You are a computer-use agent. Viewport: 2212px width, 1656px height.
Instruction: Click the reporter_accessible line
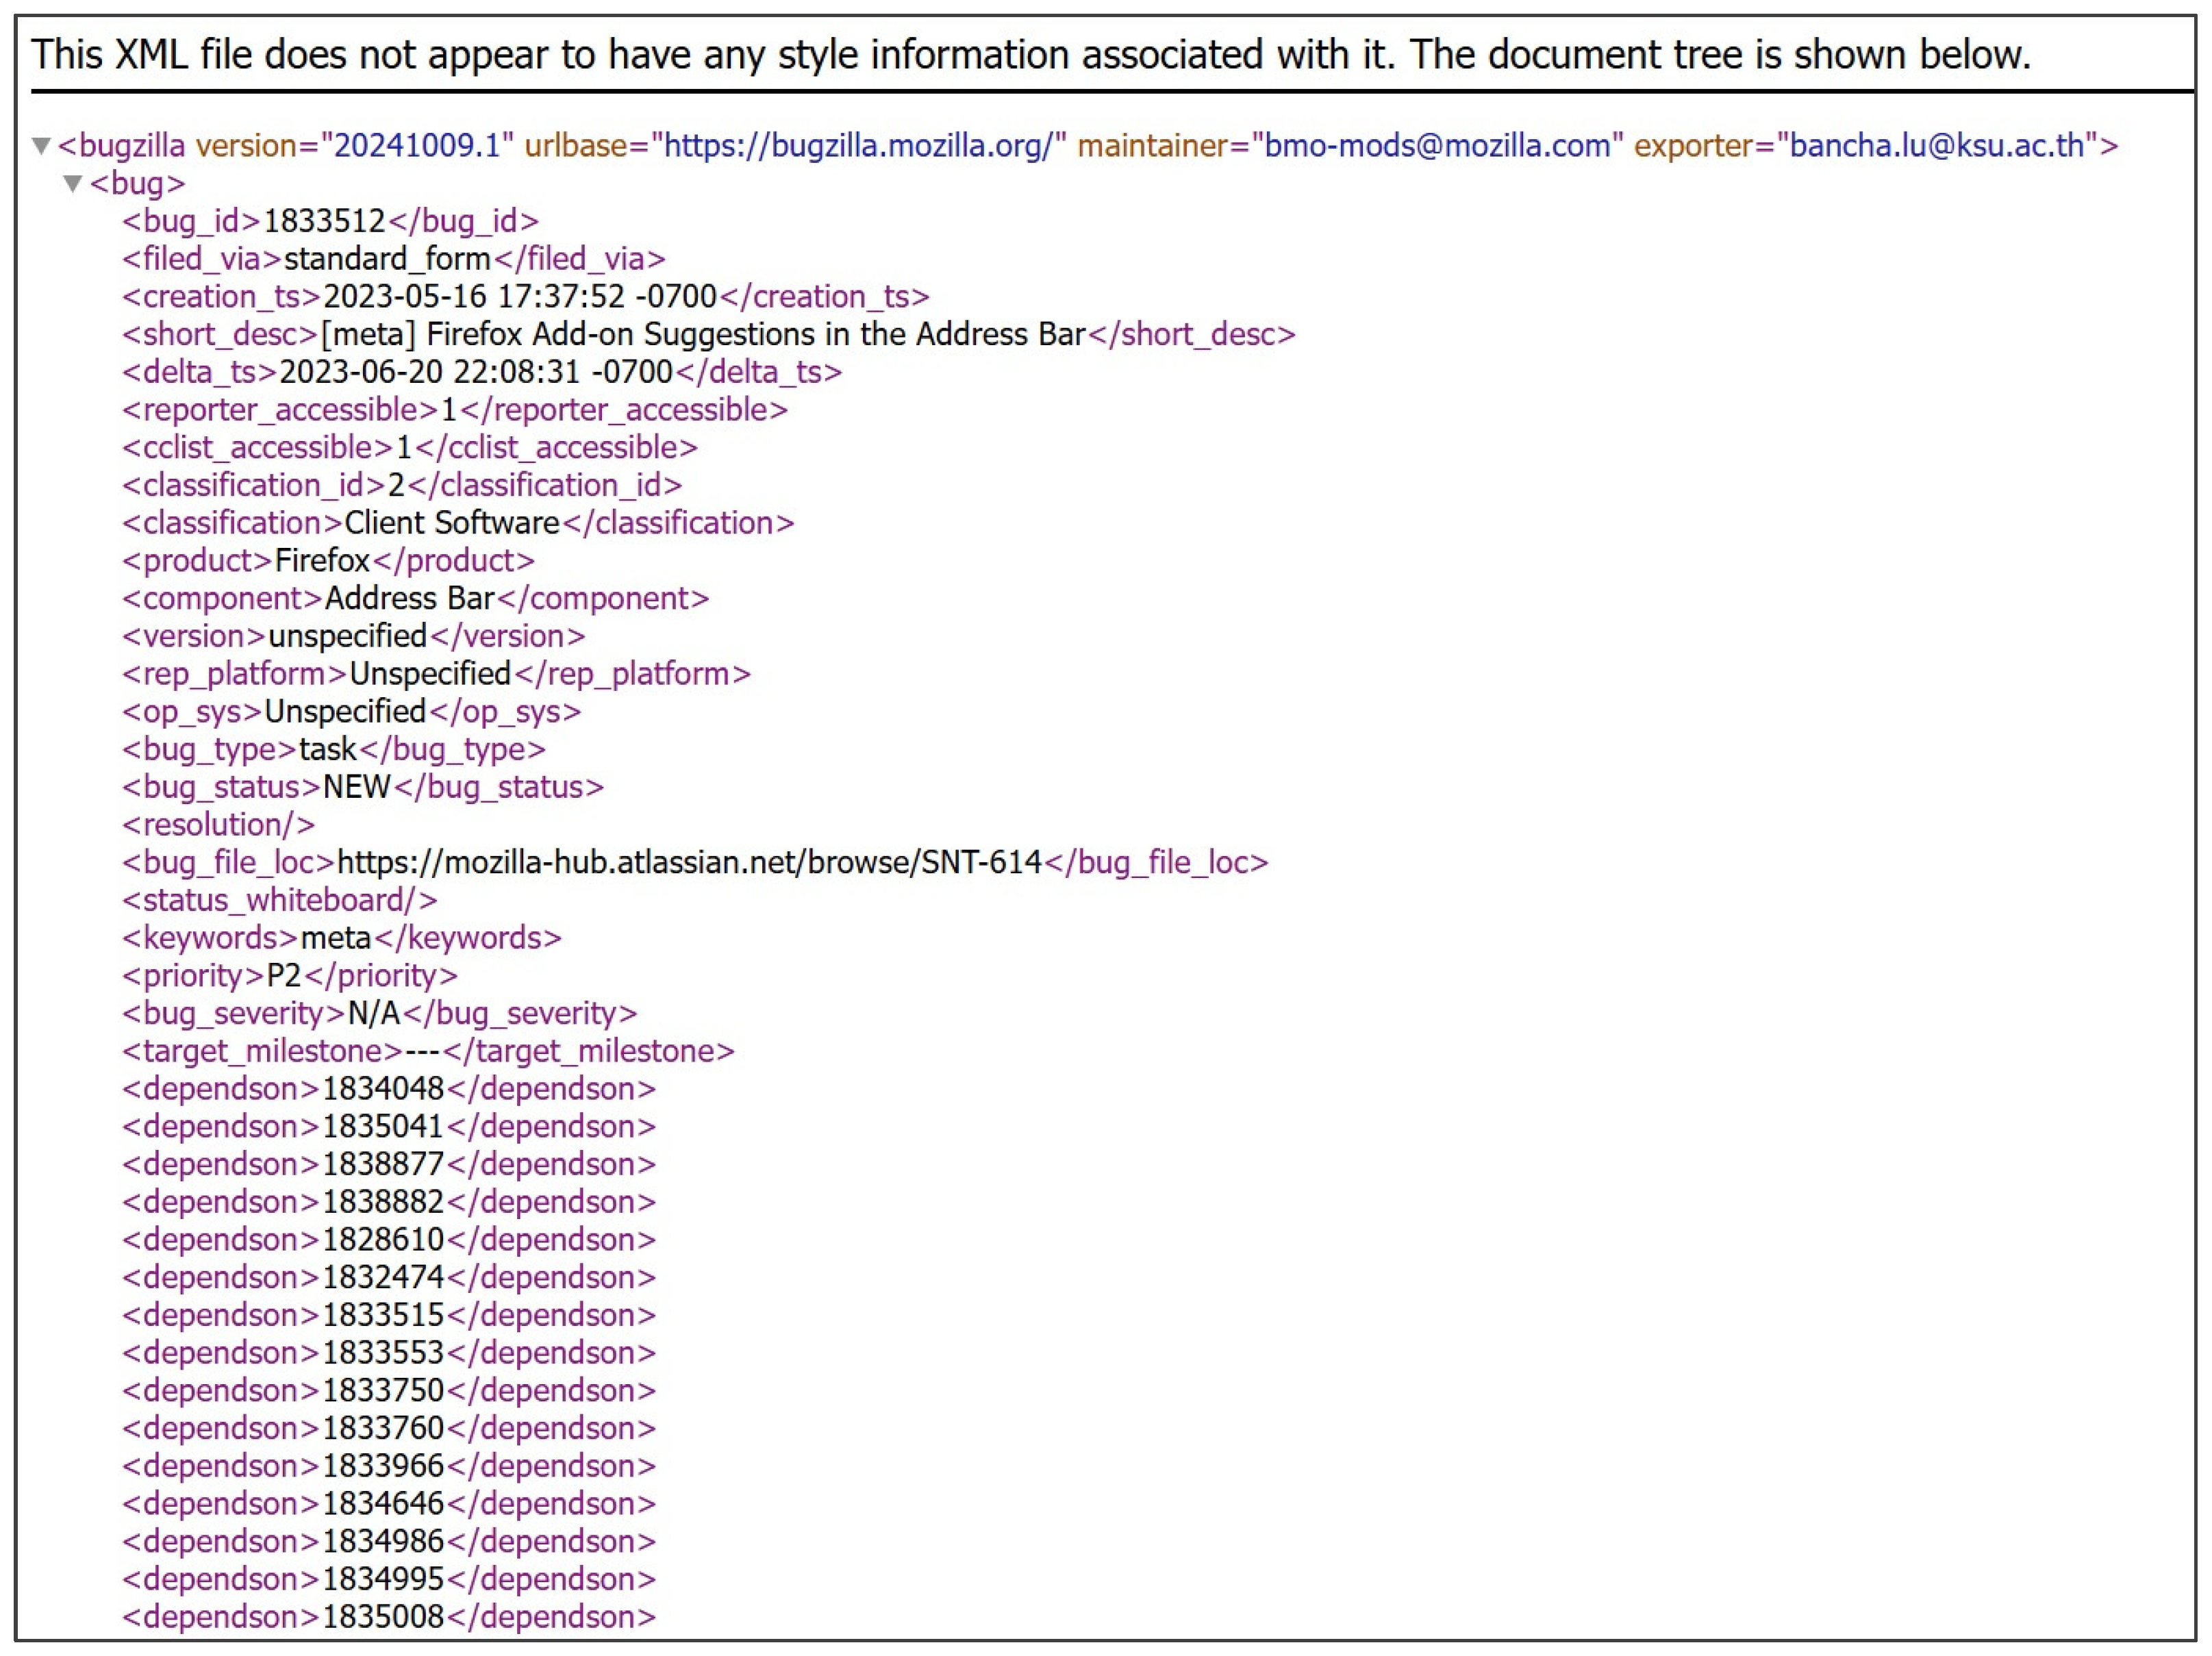coord(455,410)
